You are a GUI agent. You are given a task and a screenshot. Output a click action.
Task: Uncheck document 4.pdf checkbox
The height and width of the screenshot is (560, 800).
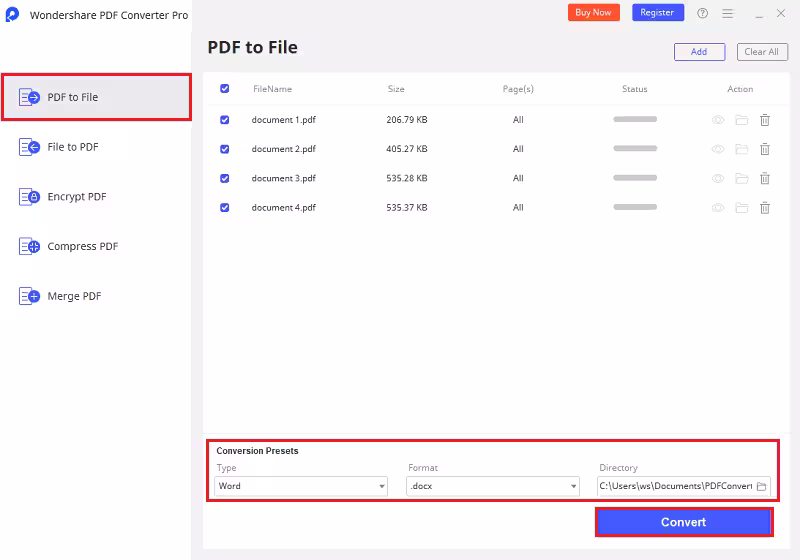tap(224, 208)
